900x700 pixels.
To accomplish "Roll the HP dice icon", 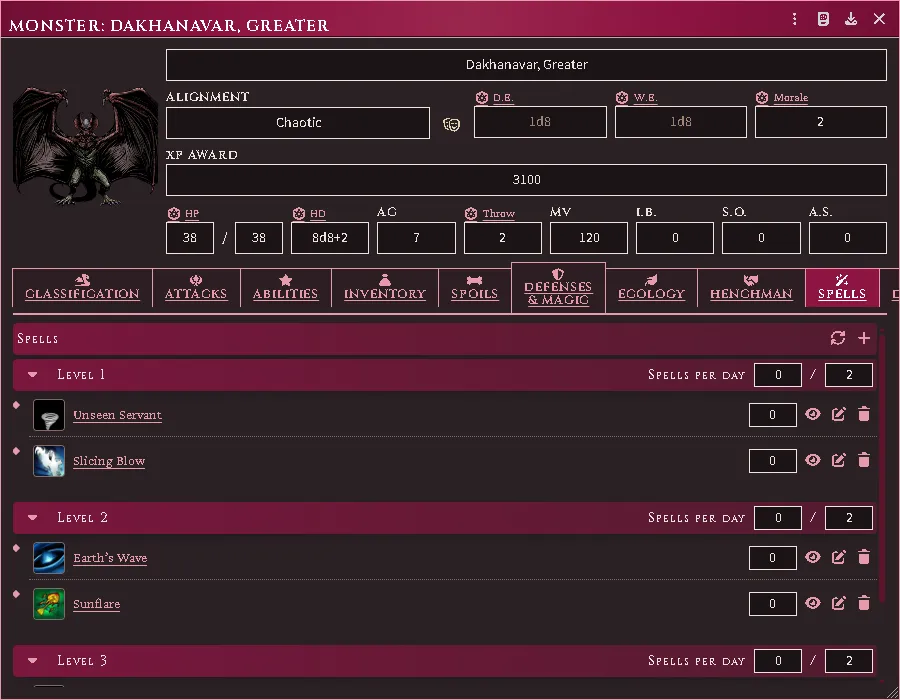I will 174,213.
